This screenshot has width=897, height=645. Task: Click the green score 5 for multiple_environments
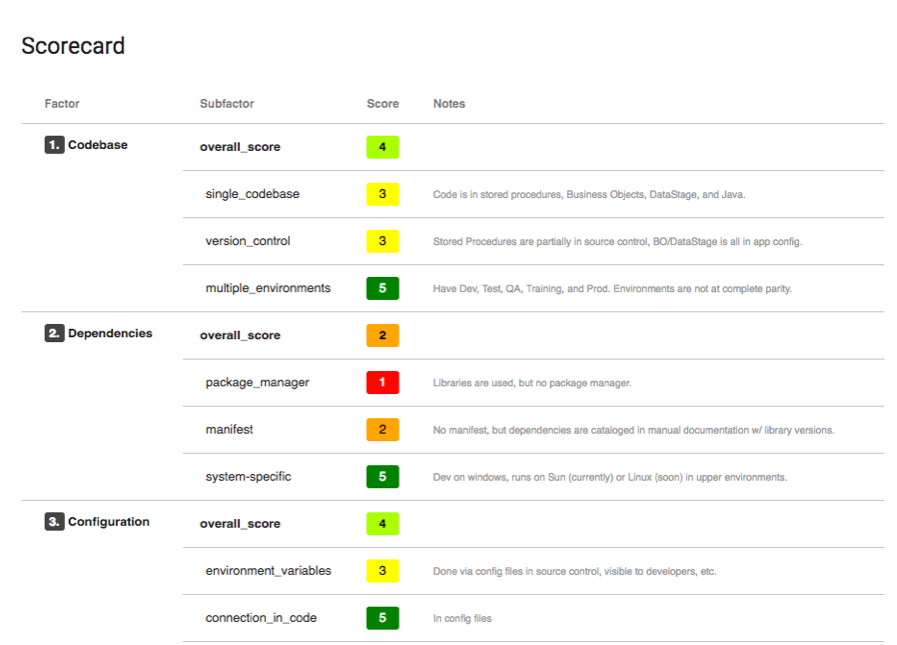383,288
